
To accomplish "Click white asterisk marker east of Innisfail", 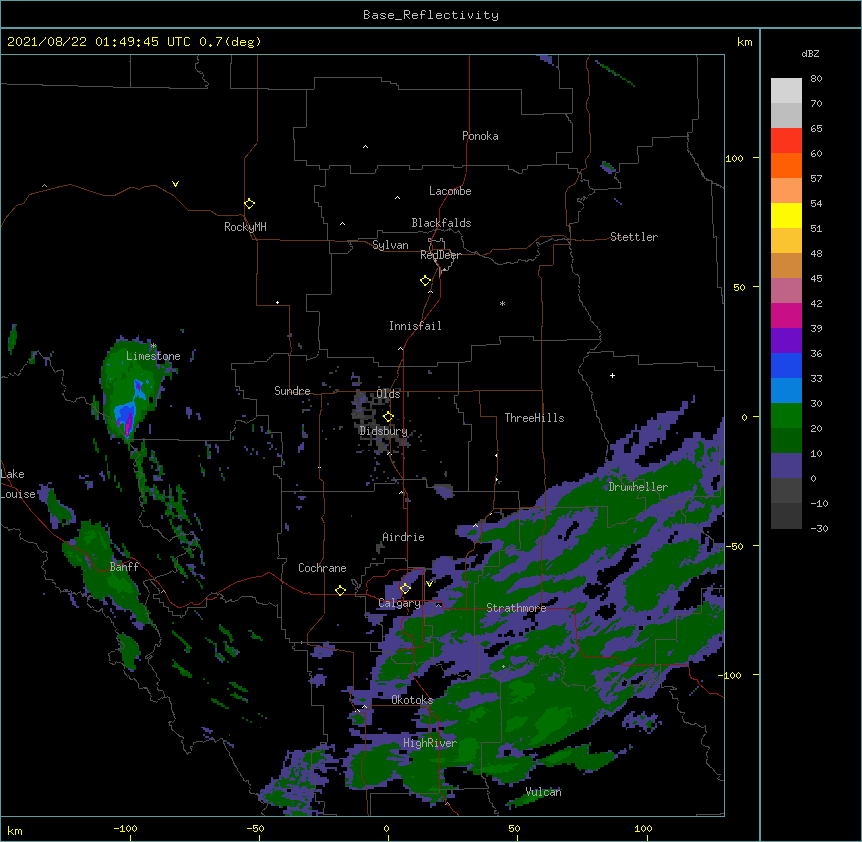I will coord(502,303).
